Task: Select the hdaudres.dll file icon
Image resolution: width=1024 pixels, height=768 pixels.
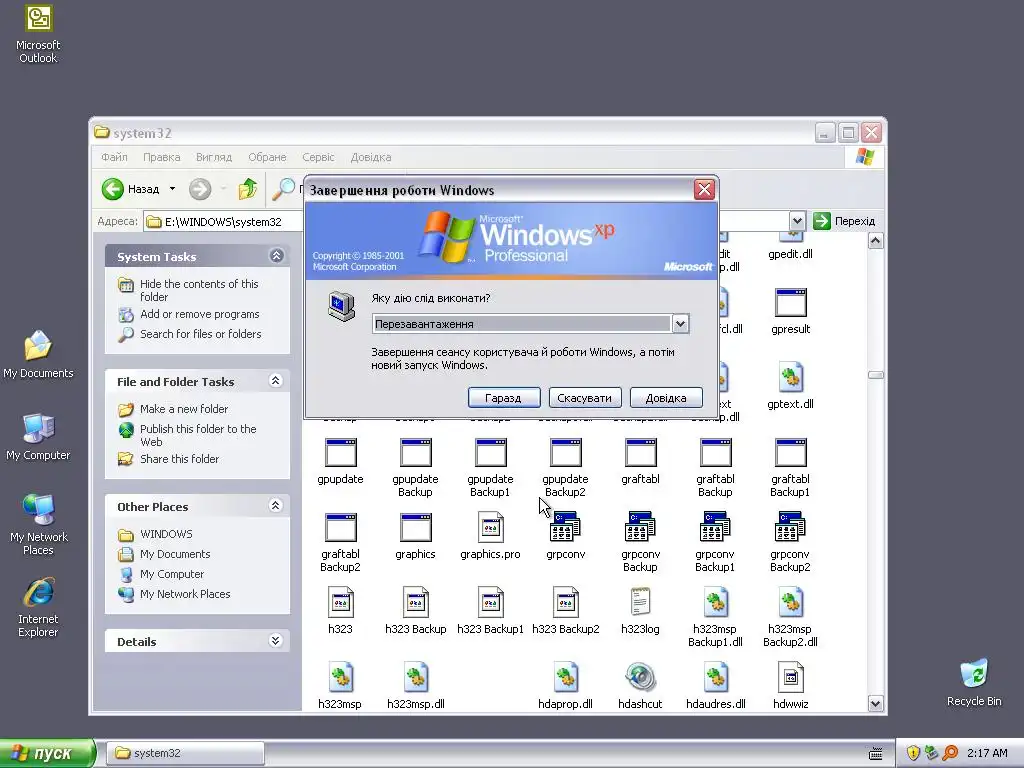Action: (715, 677)
